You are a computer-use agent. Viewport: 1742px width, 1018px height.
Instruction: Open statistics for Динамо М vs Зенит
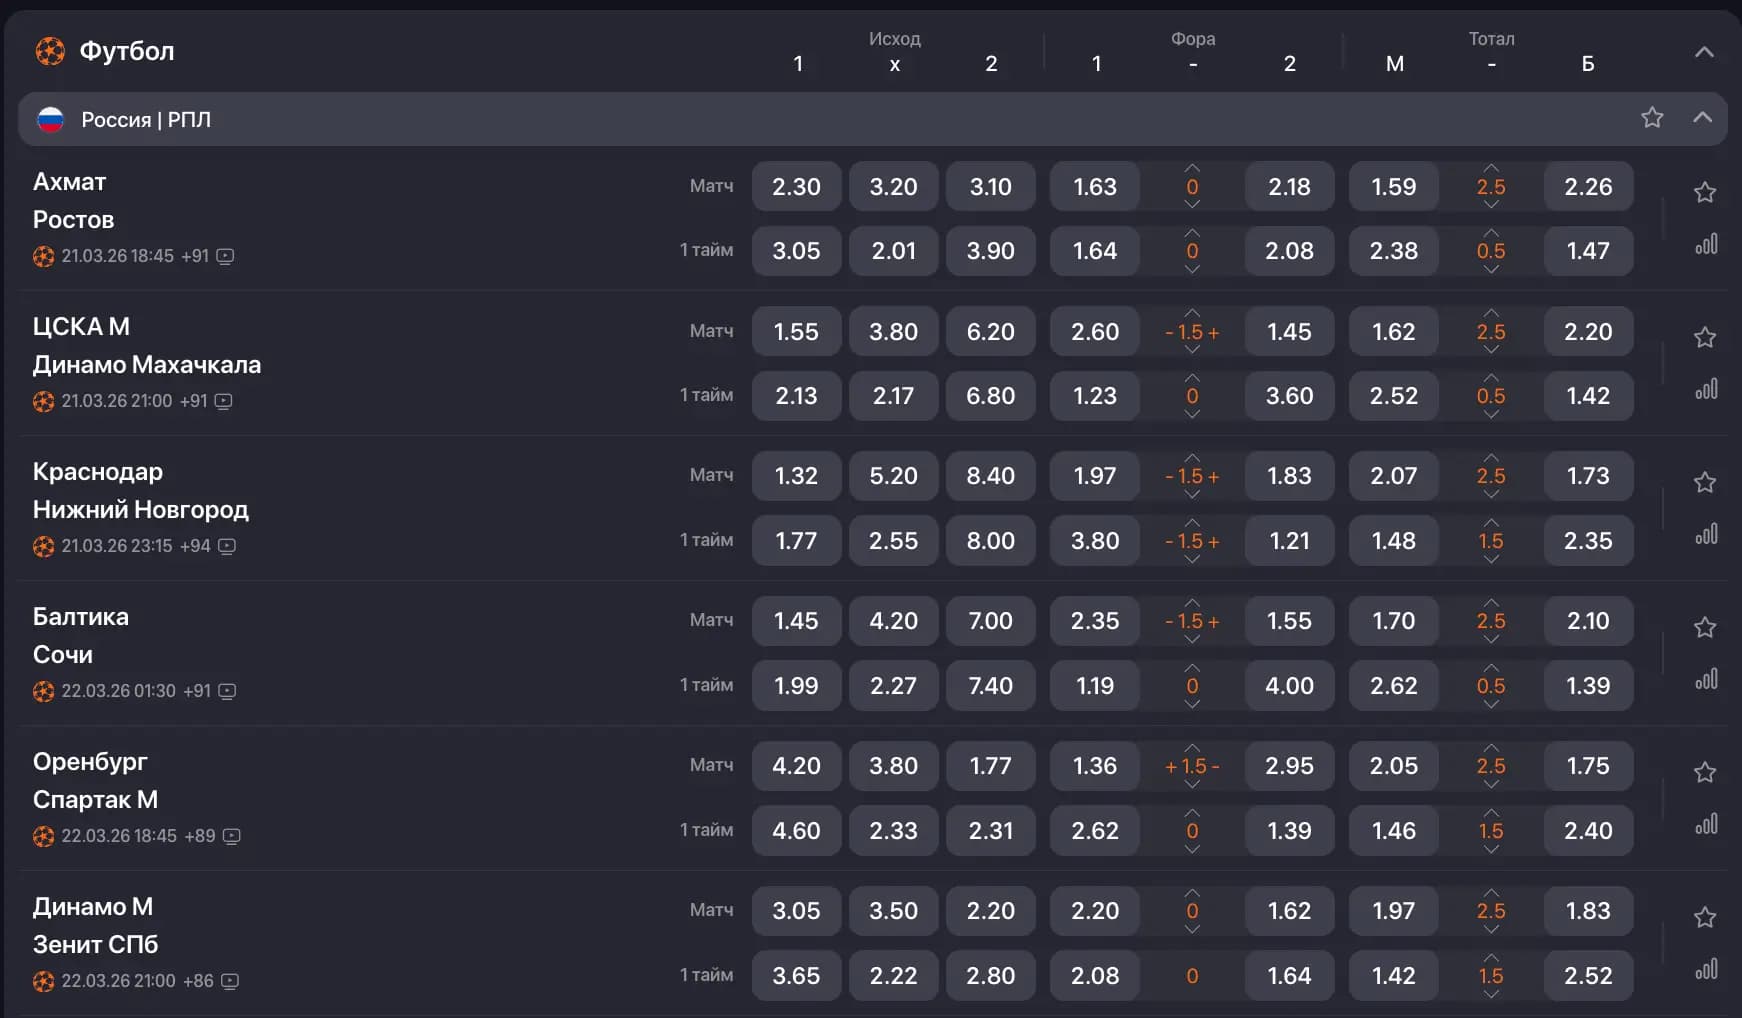pos(1706,969)
